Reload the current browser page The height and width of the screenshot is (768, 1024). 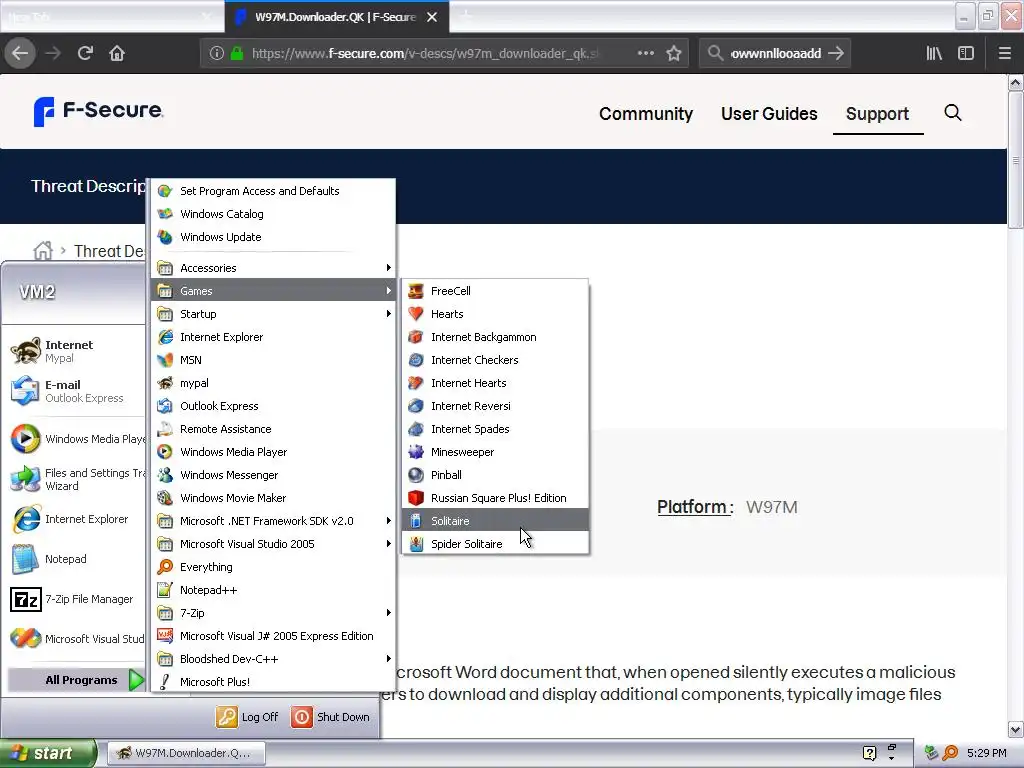[x=85, y=54]
